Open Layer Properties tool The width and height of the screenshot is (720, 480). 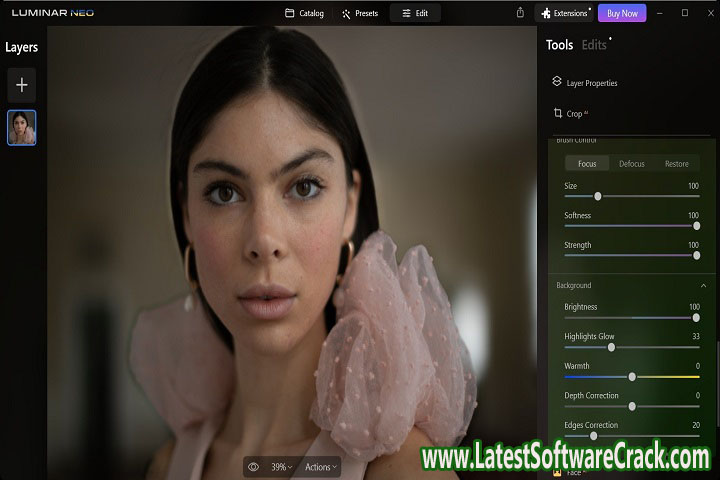click(x=585, y=83)
